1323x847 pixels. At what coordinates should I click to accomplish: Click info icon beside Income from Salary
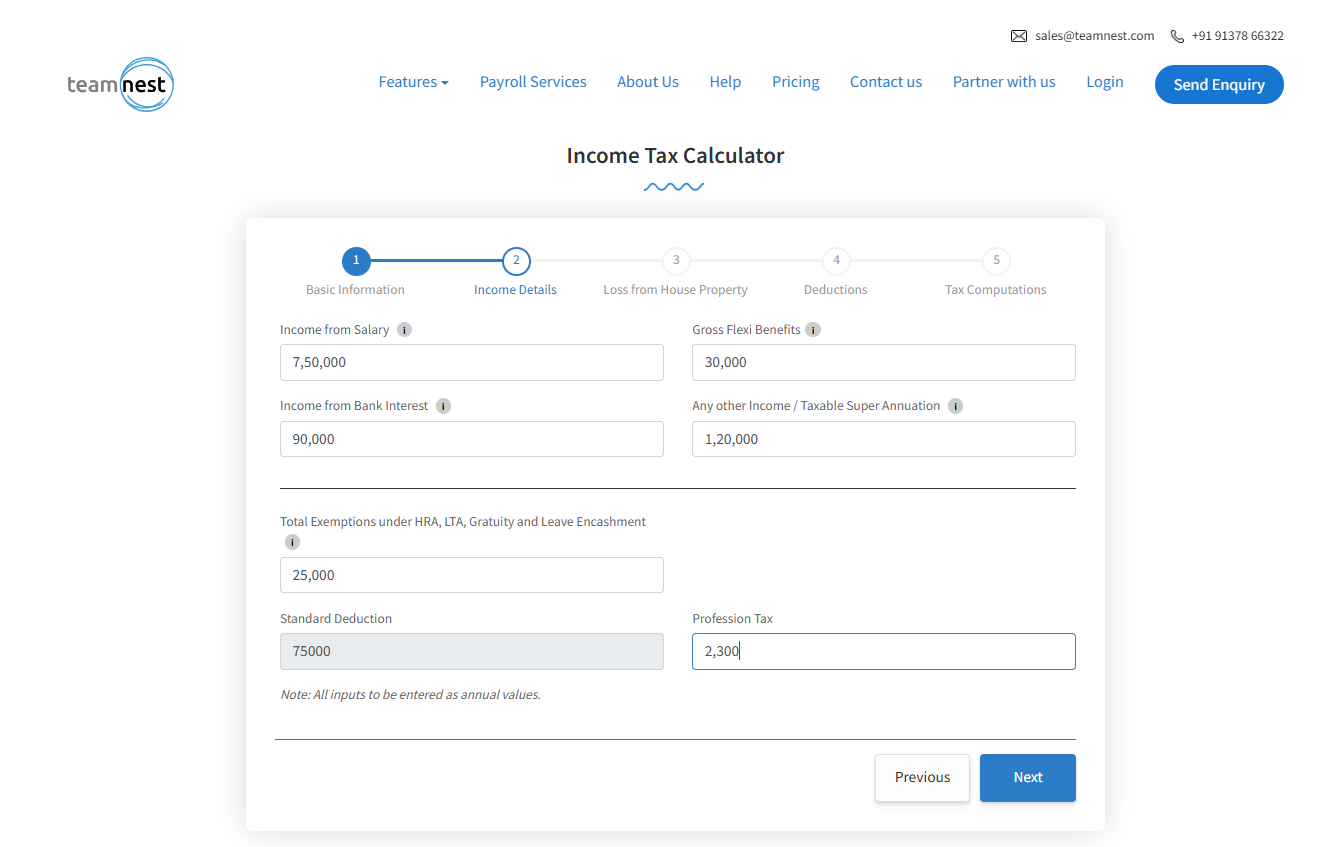coord(404,330)
